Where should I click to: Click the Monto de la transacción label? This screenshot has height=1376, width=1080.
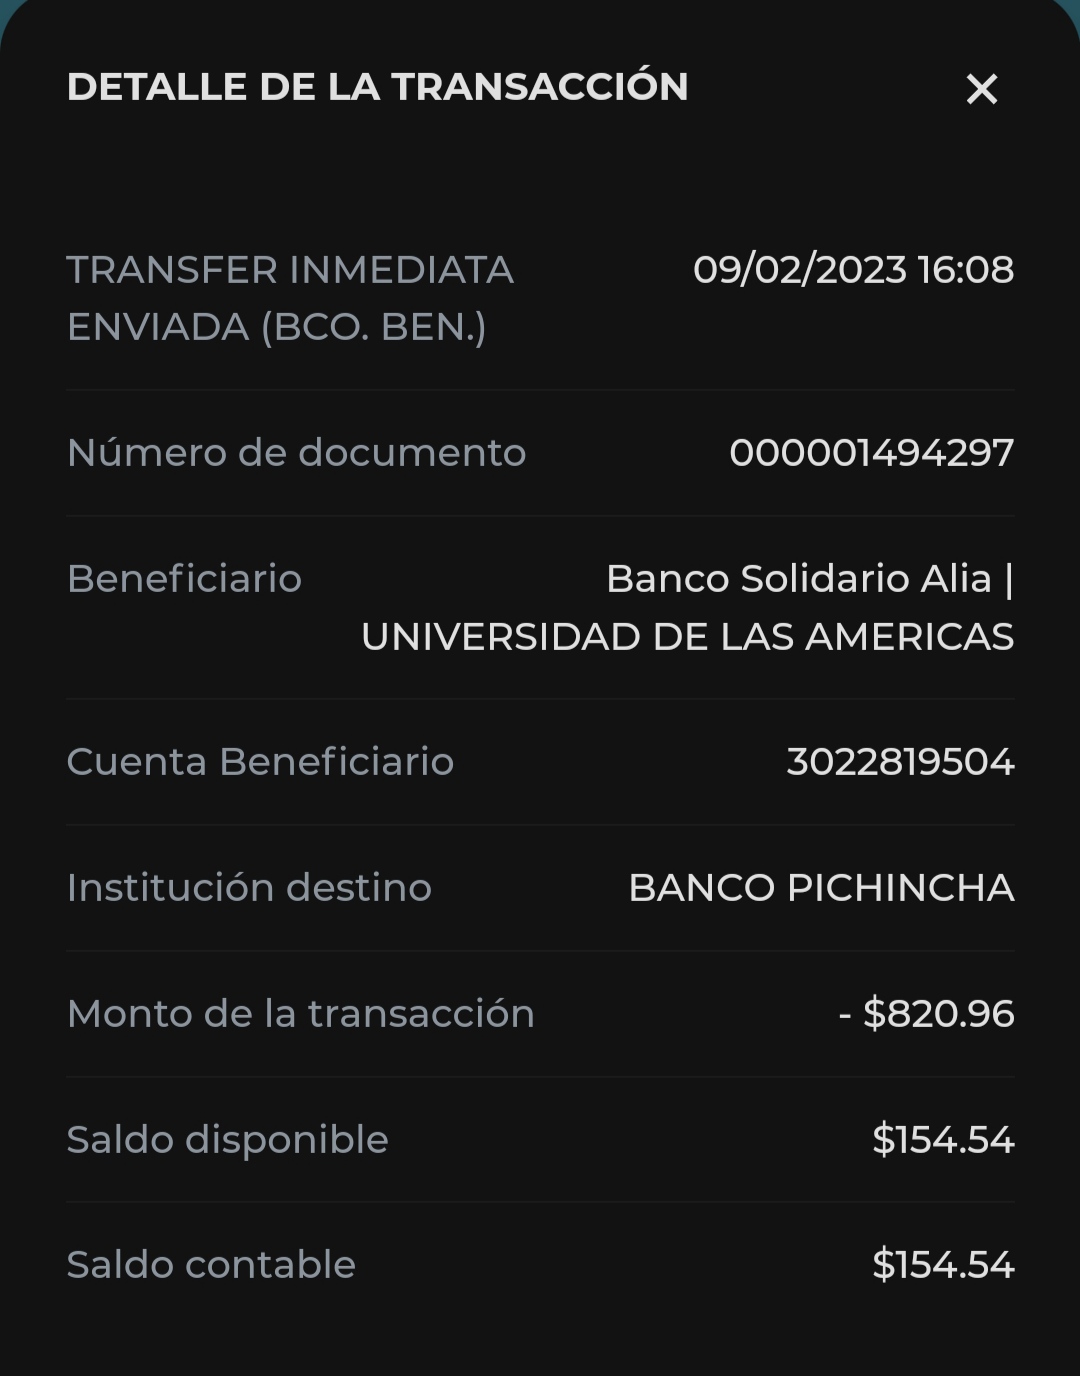point(300,1014)
